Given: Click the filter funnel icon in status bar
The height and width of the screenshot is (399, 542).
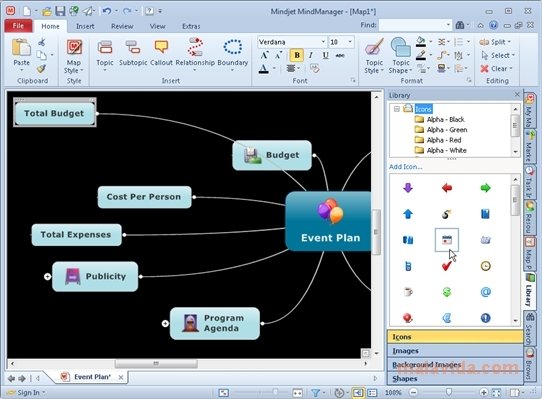Looking at the screenshot, I should click(x=315, y=392).
